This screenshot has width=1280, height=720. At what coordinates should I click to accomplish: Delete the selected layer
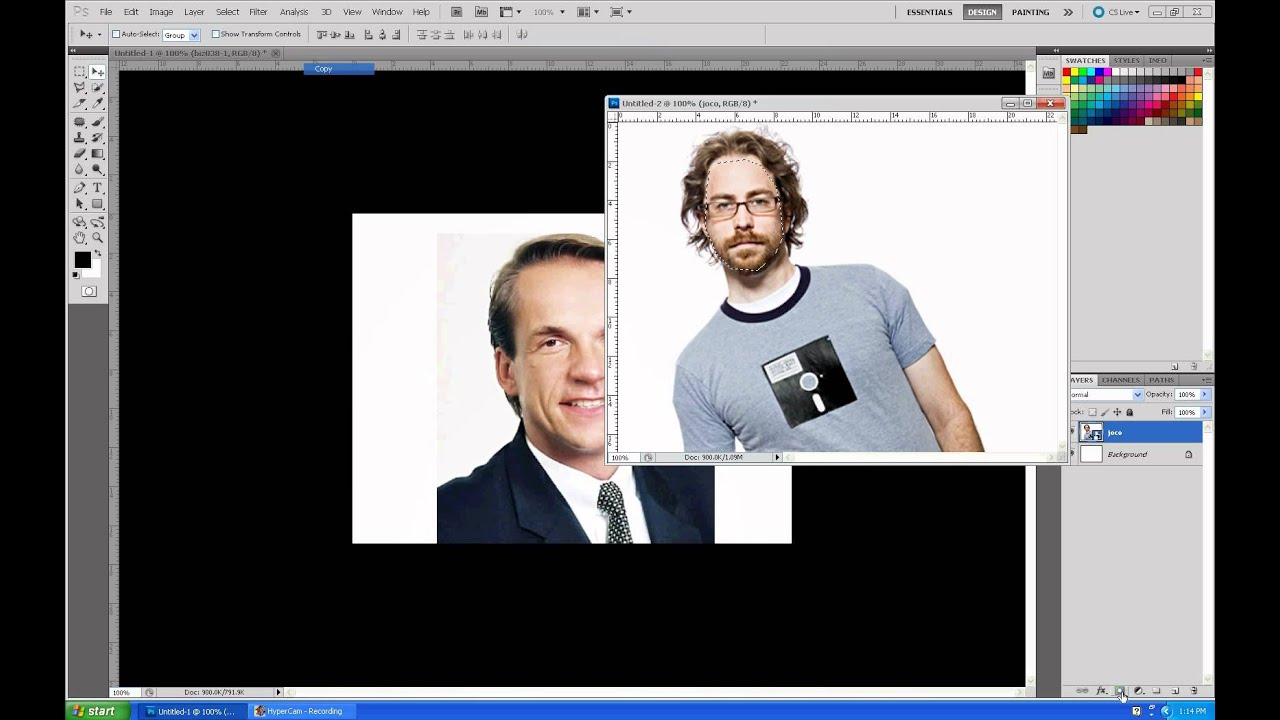pyautogui.click(x=1194, y=691)
